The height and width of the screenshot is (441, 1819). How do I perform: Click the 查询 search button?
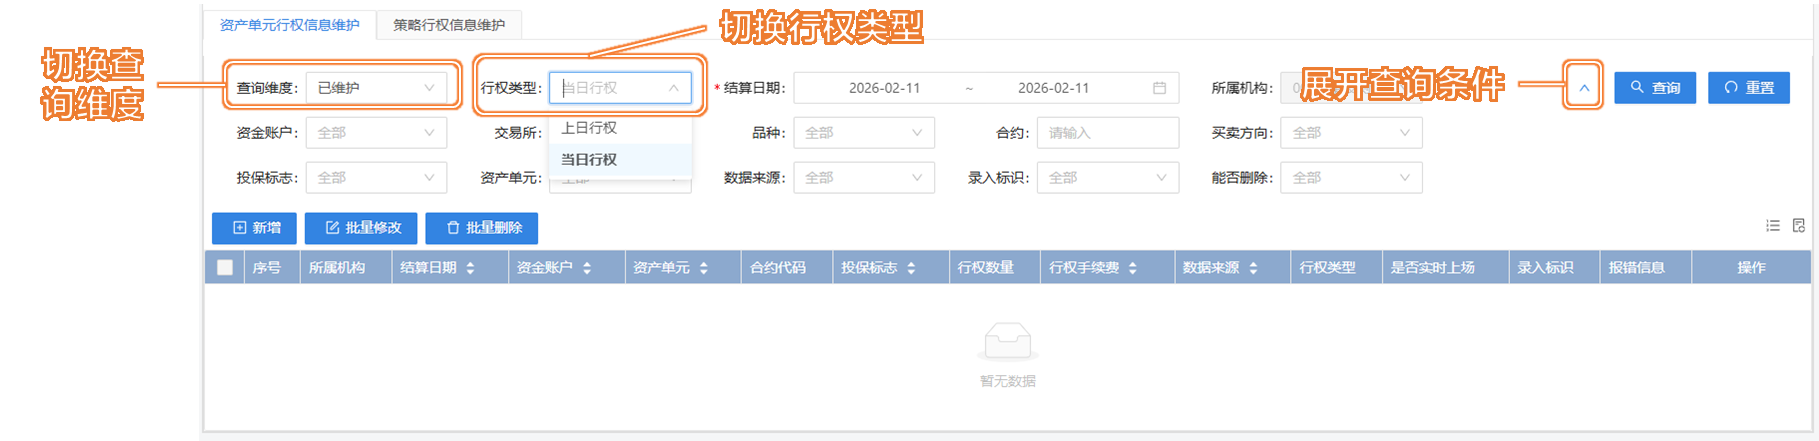click(1655, 88)
